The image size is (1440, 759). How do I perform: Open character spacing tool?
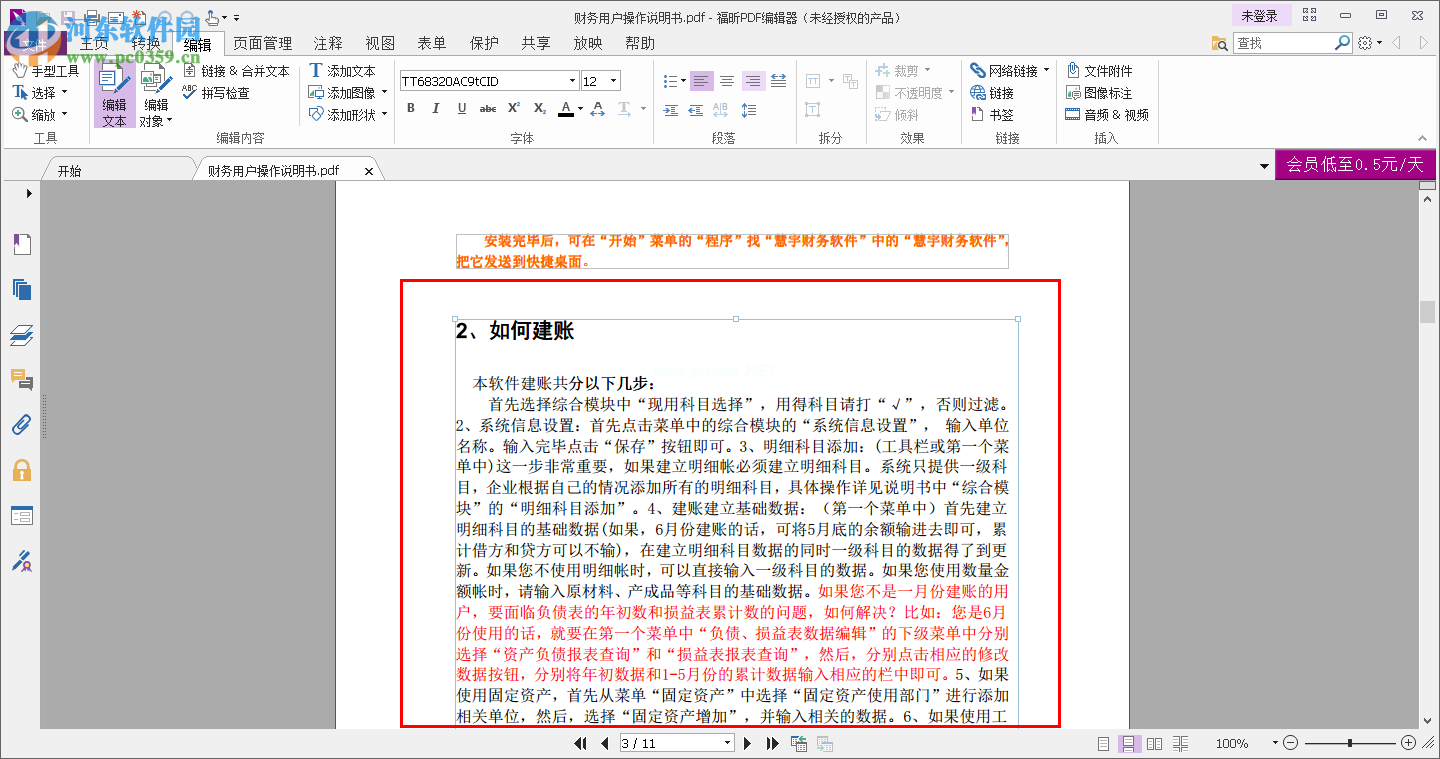coord(598,108)
